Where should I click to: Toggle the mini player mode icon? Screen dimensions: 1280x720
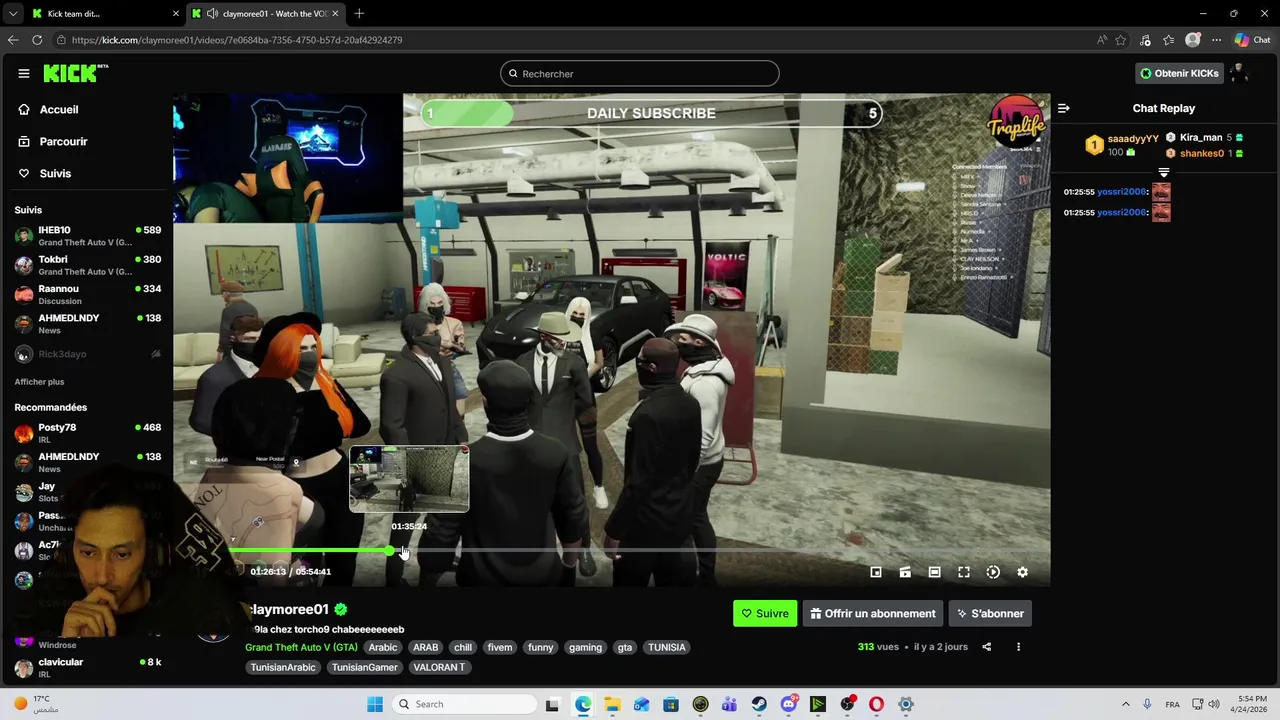[876, 572]
